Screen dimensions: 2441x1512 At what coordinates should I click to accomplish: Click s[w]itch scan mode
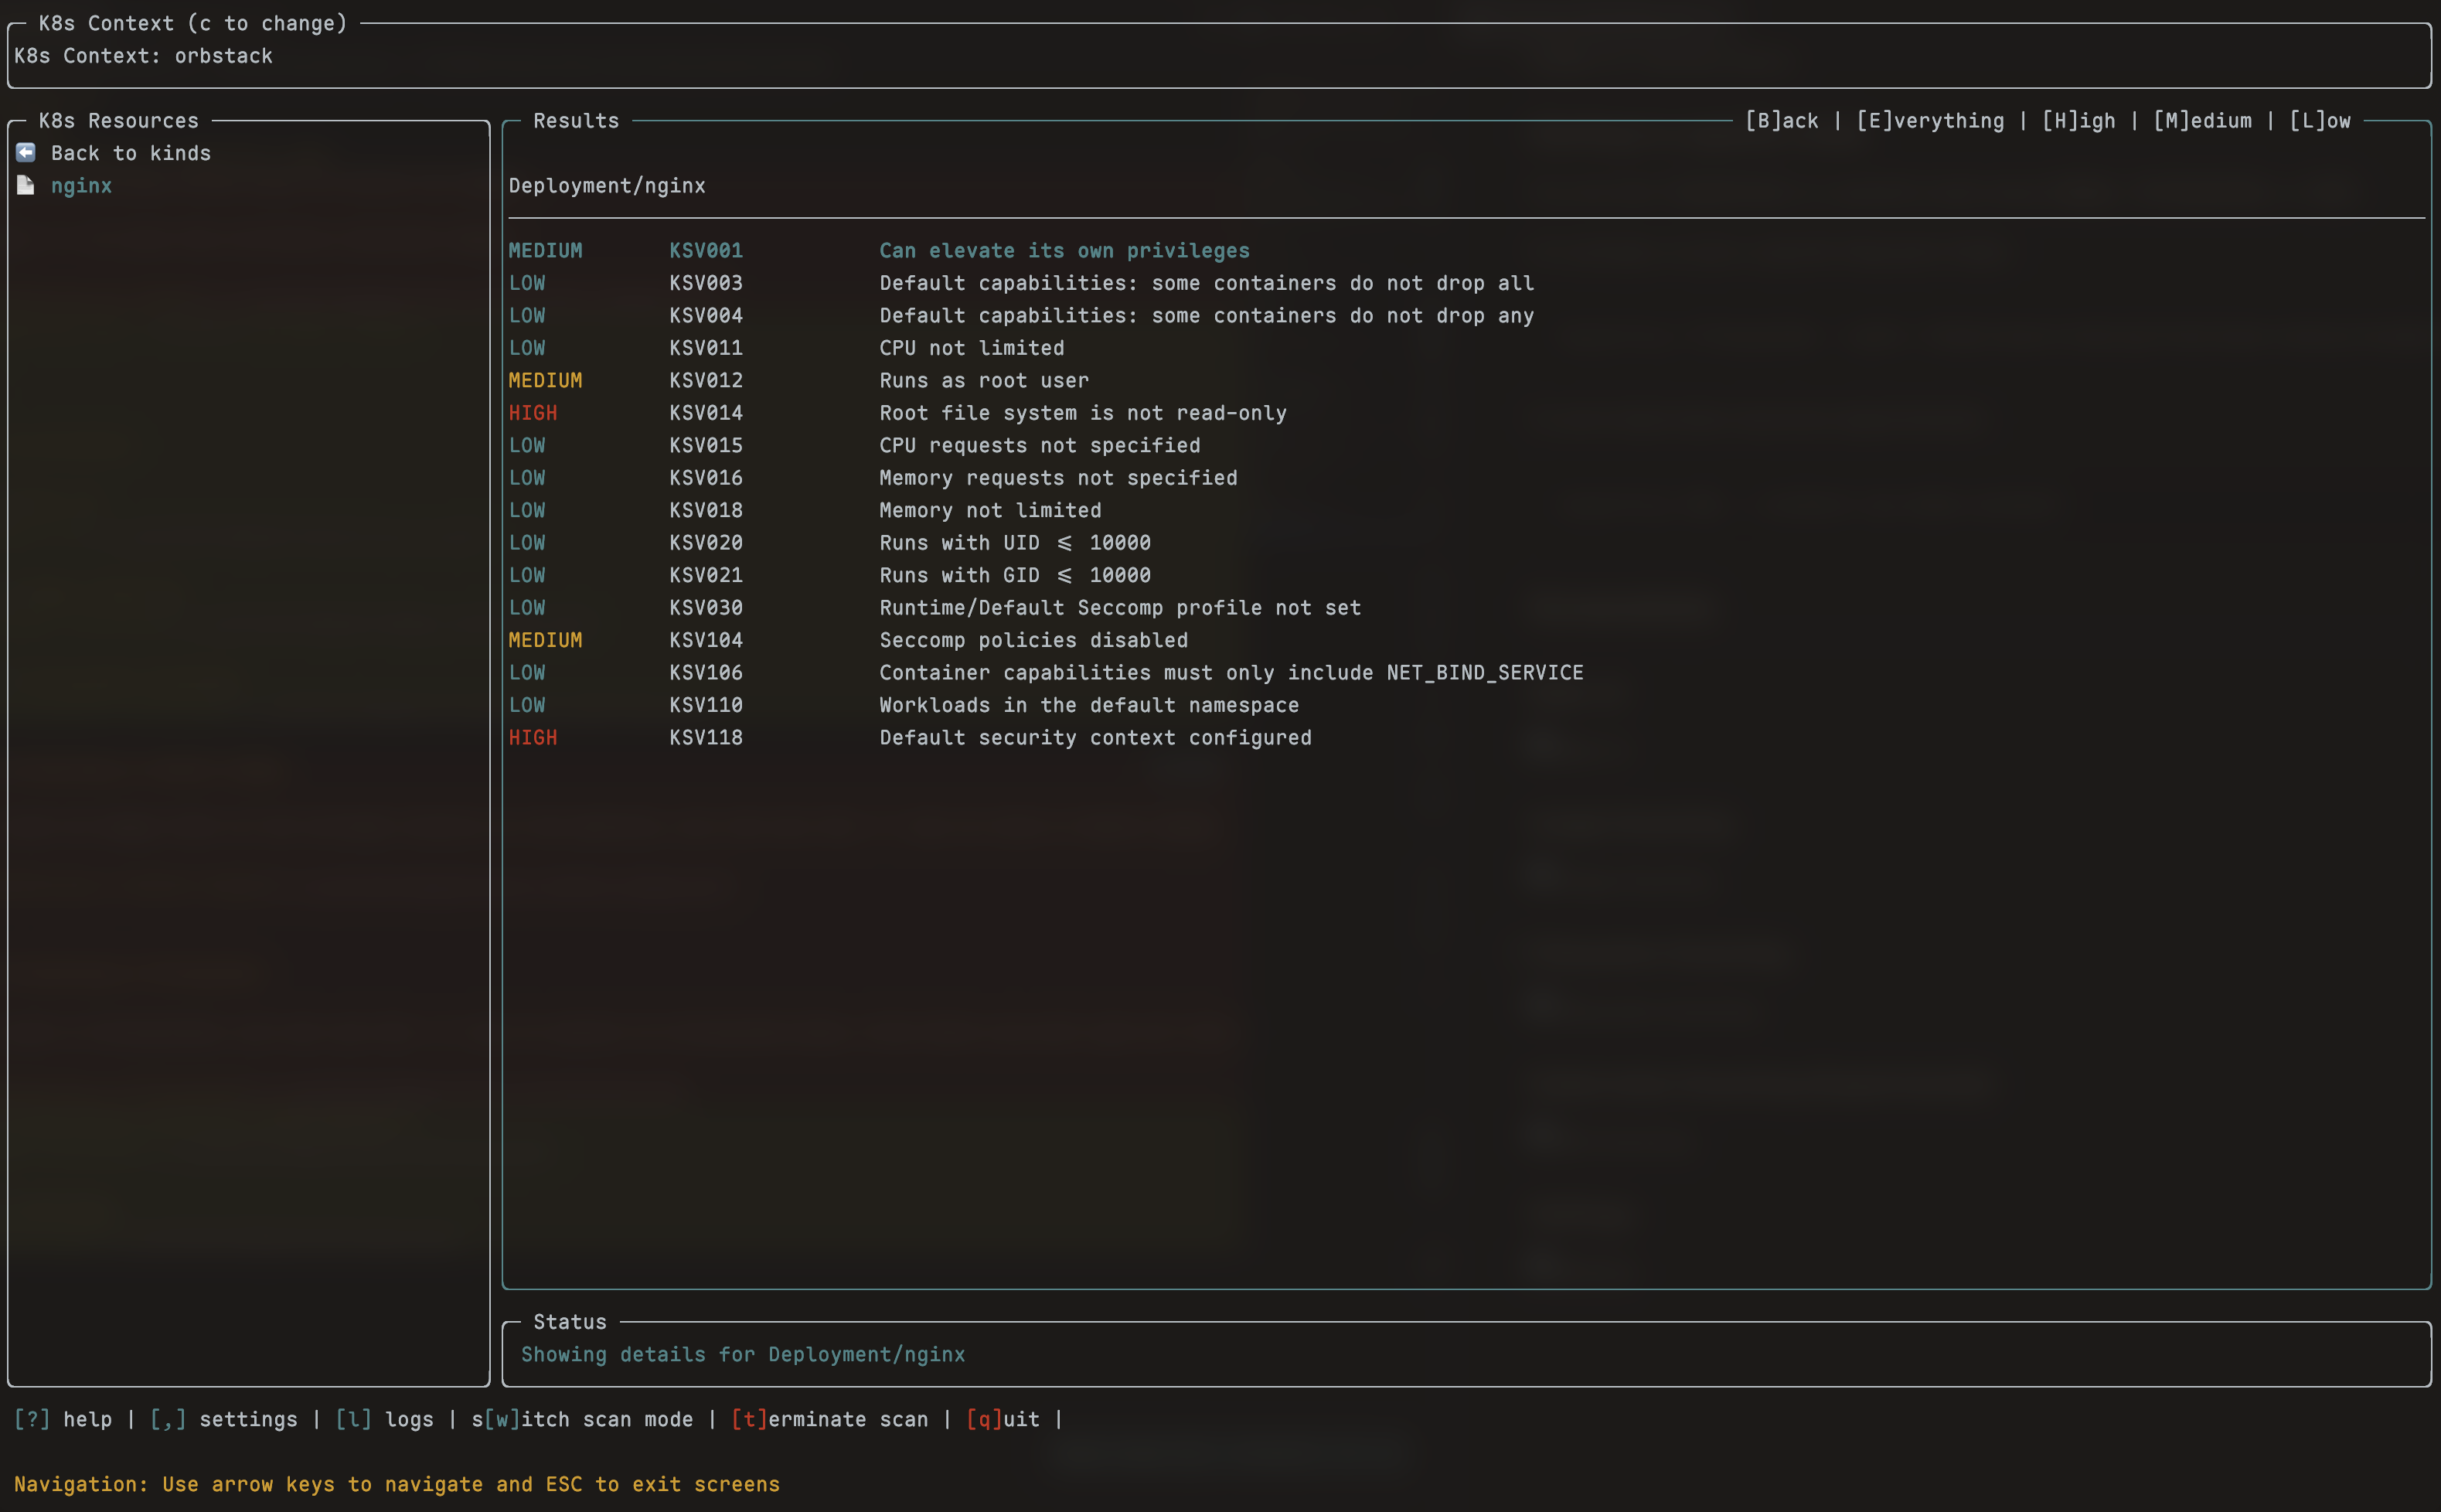point(582,1419)
